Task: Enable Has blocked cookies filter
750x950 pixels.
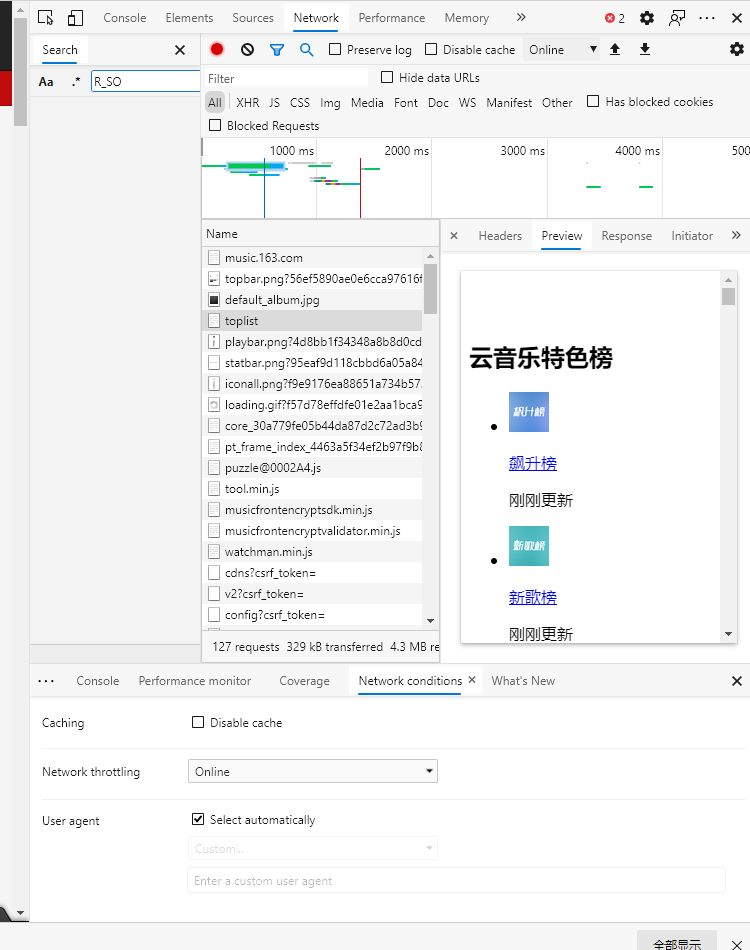Action: (x=593, y=101)
